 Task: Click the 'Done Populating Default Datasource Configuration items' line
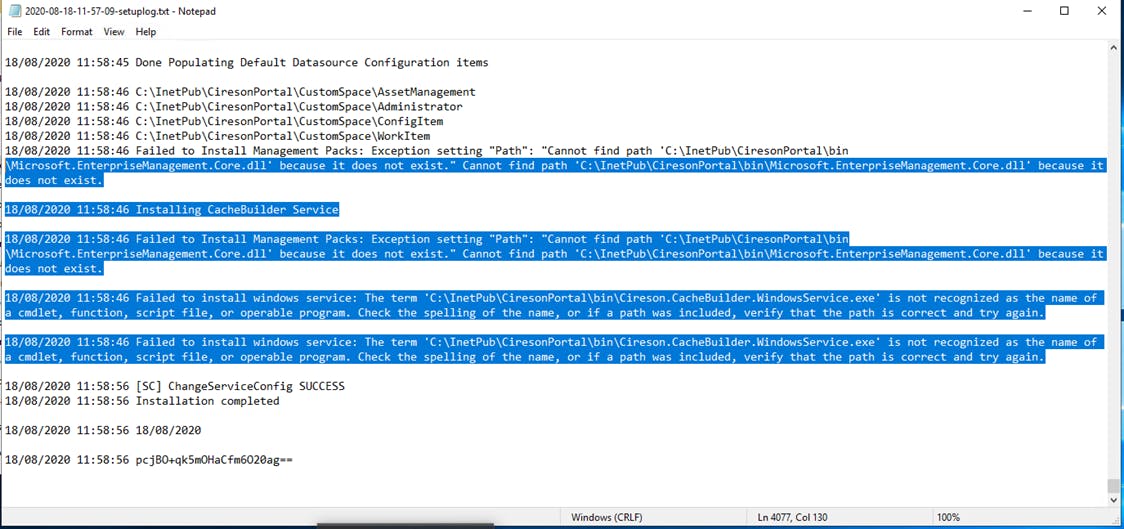click(247, 62)
